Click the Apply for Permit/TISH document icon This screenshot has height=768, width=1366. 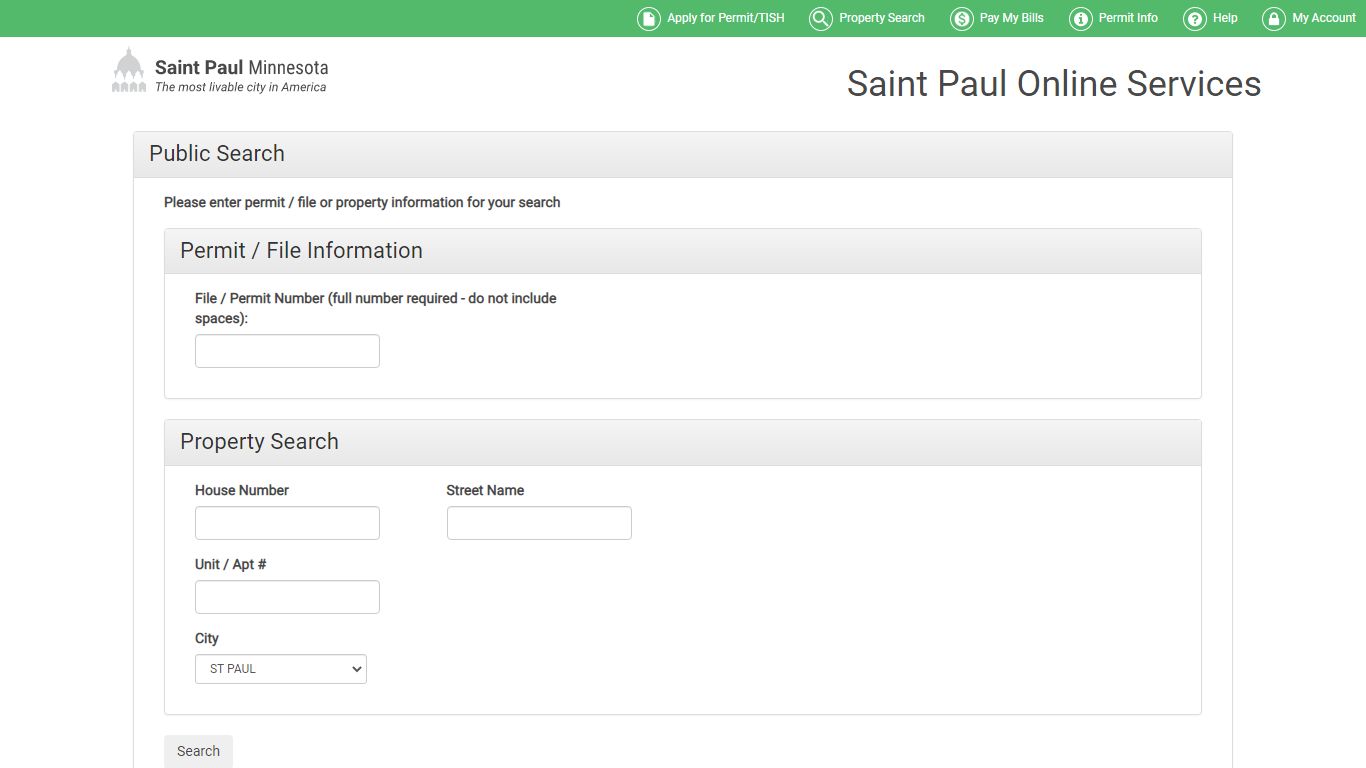(649, 19)
